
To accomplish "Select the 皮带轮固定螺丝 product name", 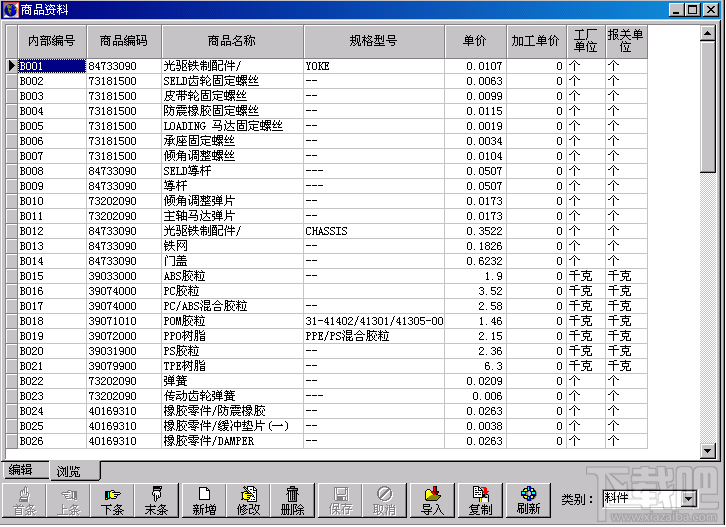I will click(232, 96).
